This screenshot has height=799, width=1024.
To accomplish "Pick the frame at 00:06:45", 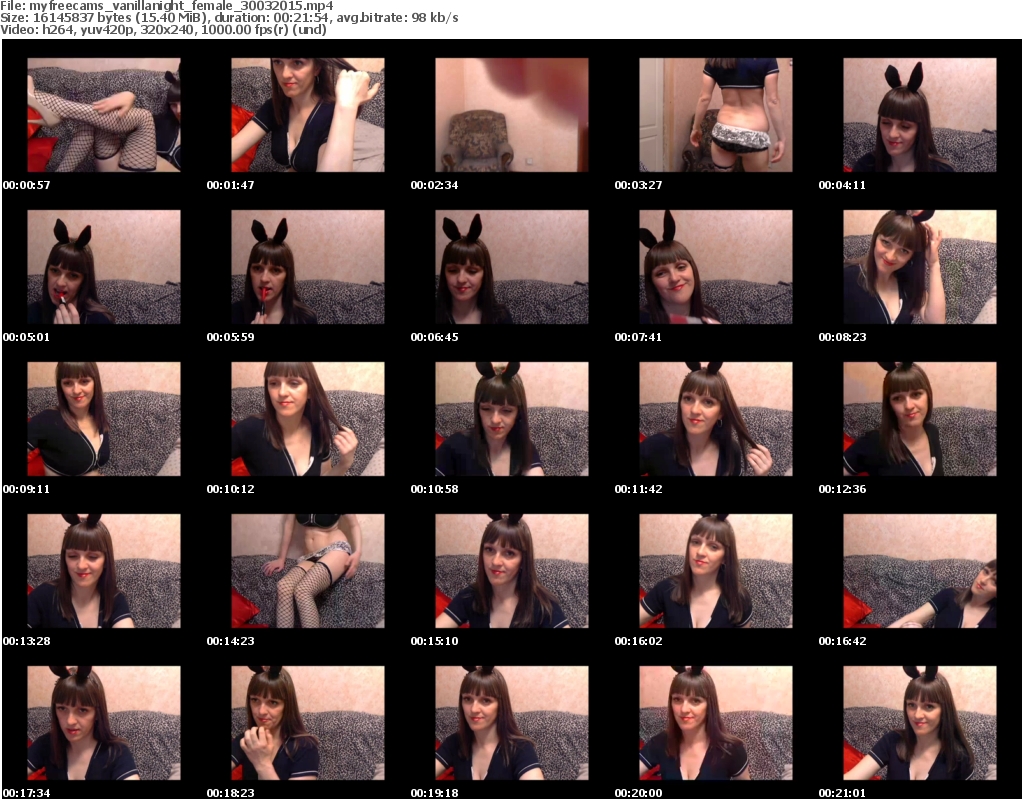I will (512, 267).
